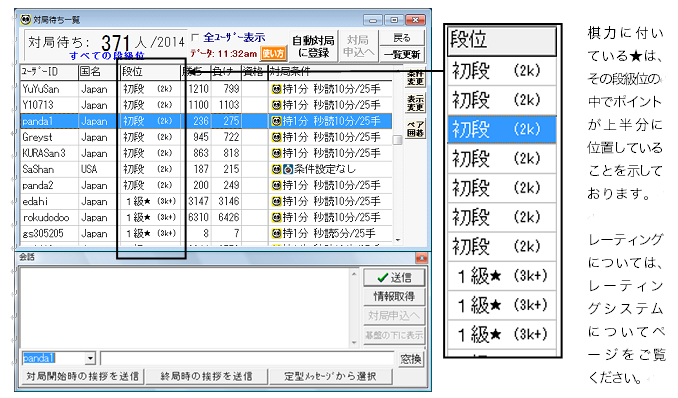Sort by the 対局条件 column header

330,72
